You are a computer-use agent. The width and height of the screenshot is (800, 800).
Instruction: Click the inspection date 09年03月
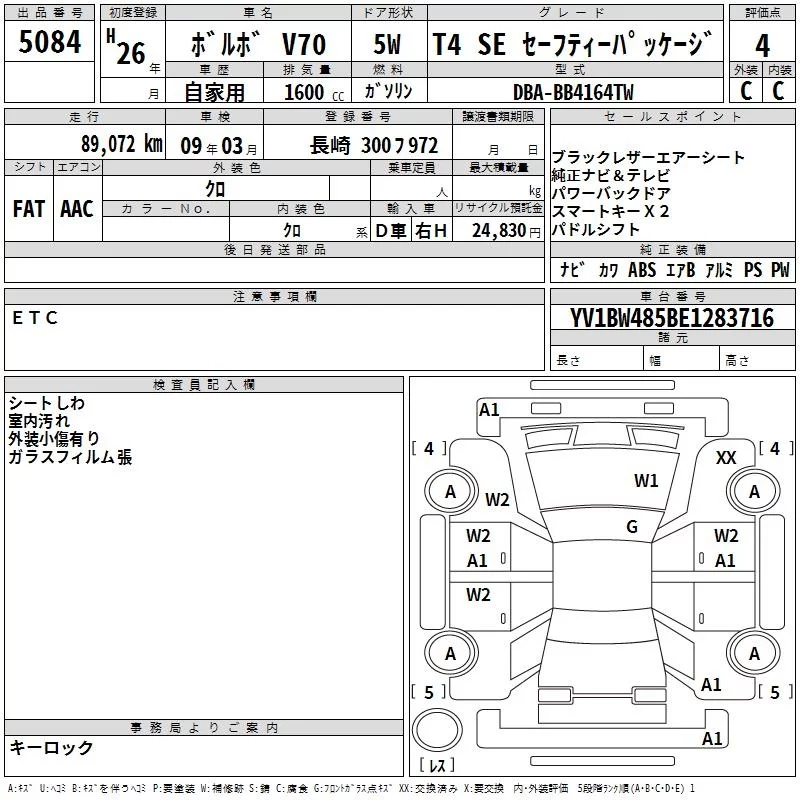click(219, 146)
